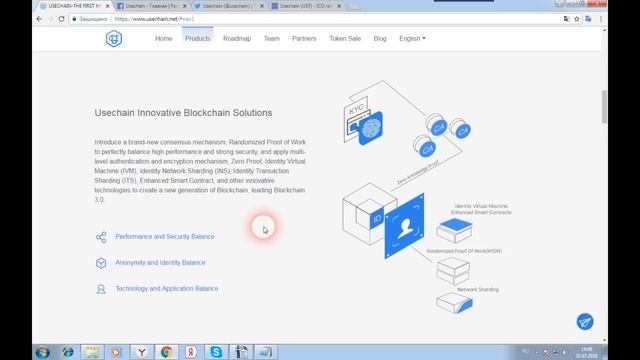Click the usechain.net address bar
Screen dimensions: 640x360
(318, 19)
